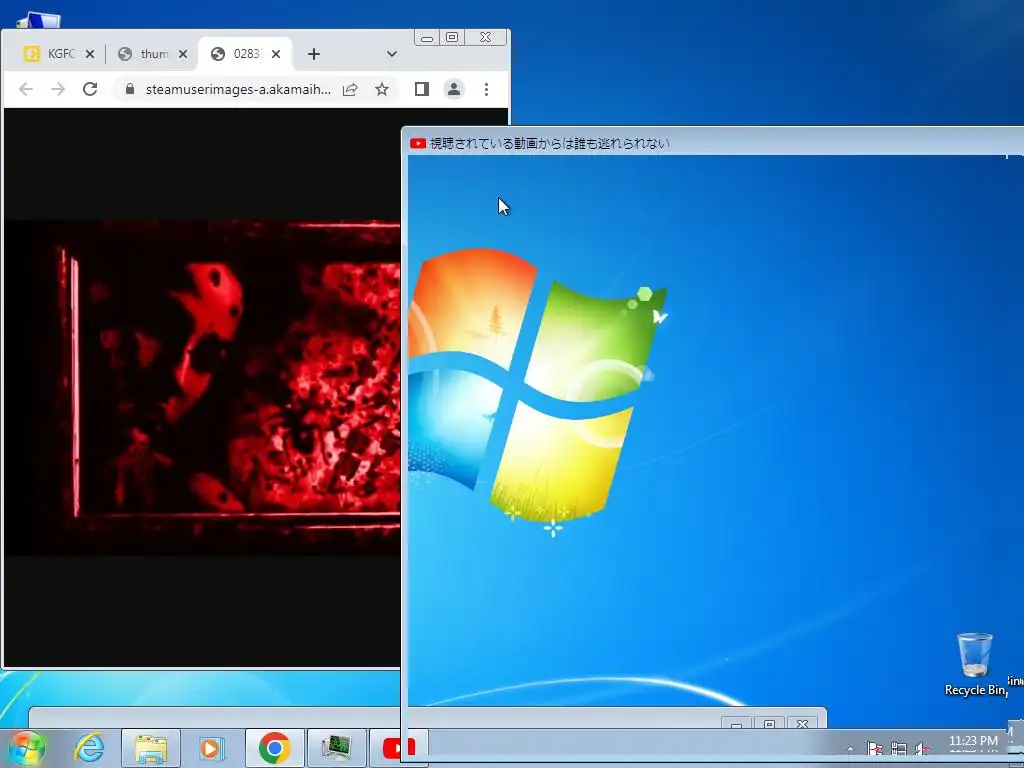The image size is (1024, 768).
Task: Close the 0283 tab
Action: [x=276, y=54]
